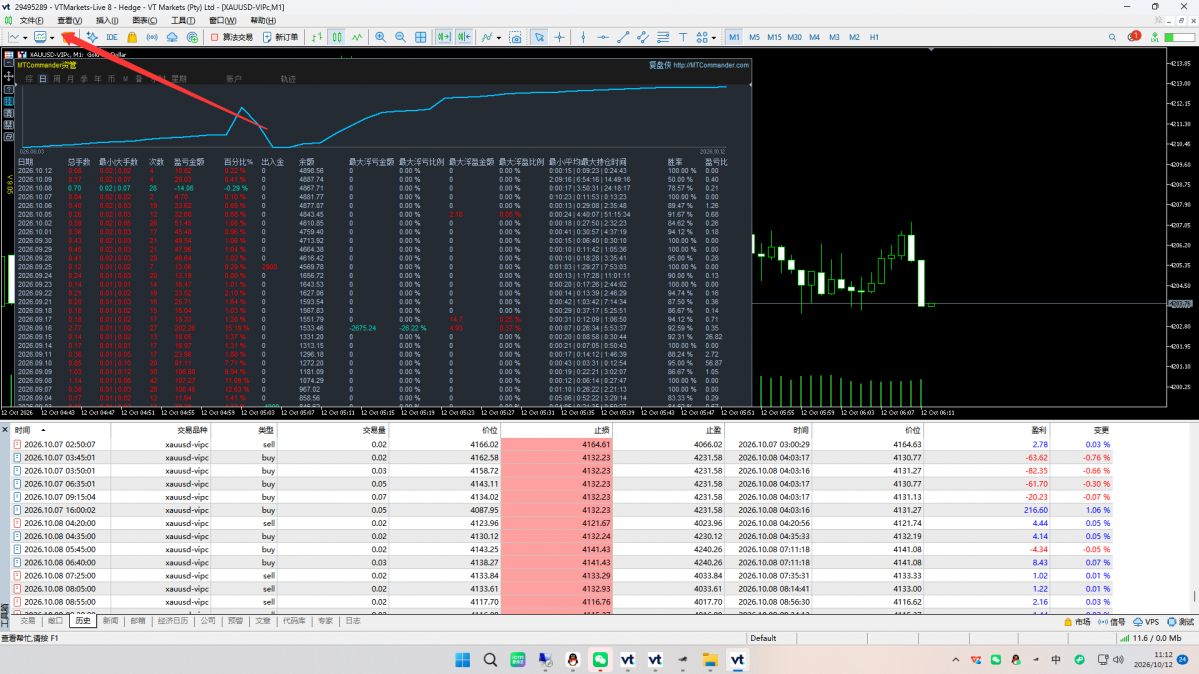
Task: Show hidden system tray icons chevron
Action: click(955, 659)
